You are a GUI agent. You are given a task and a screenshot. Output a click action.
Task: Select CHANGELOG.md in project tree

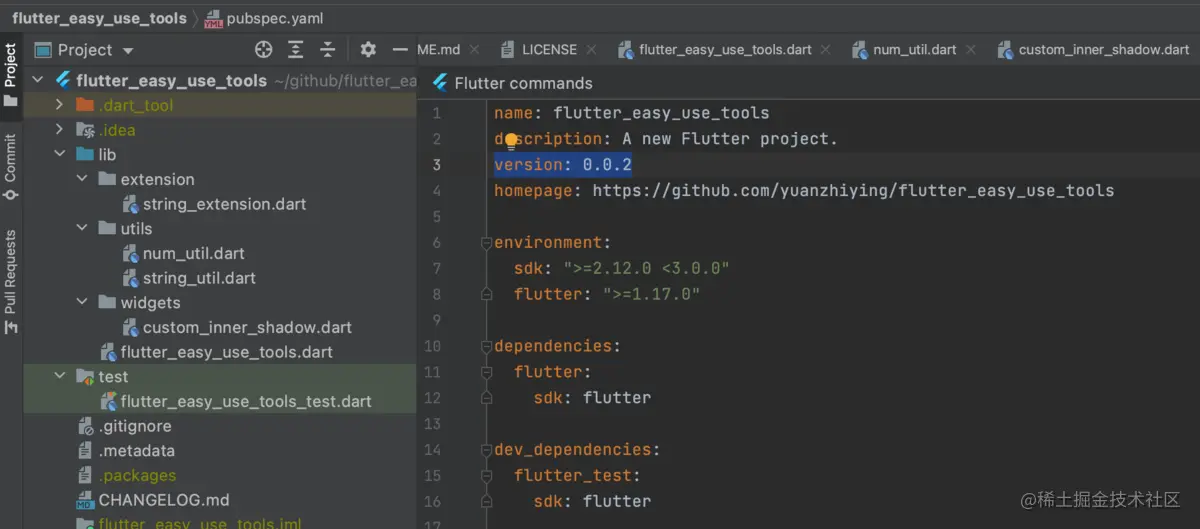coord(164,500)
